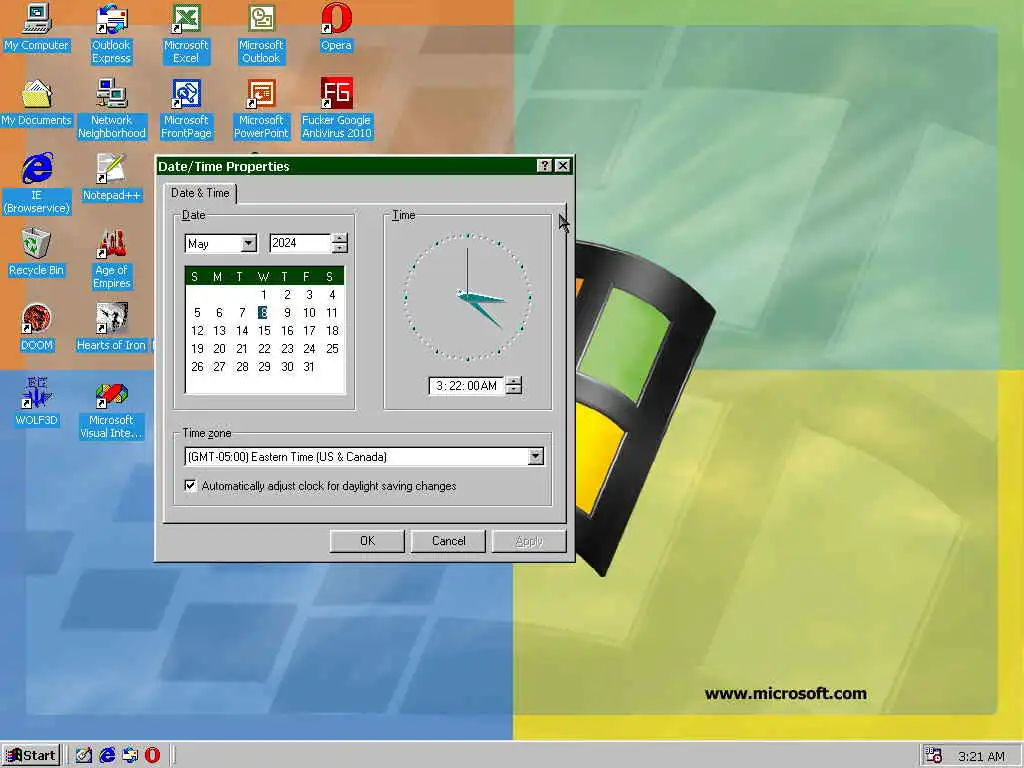Image resolution: width=1024 pixels, height=768 pixels.
Task: Decrease the time with spinner down arrow
Action: click(x=514, y=390)
